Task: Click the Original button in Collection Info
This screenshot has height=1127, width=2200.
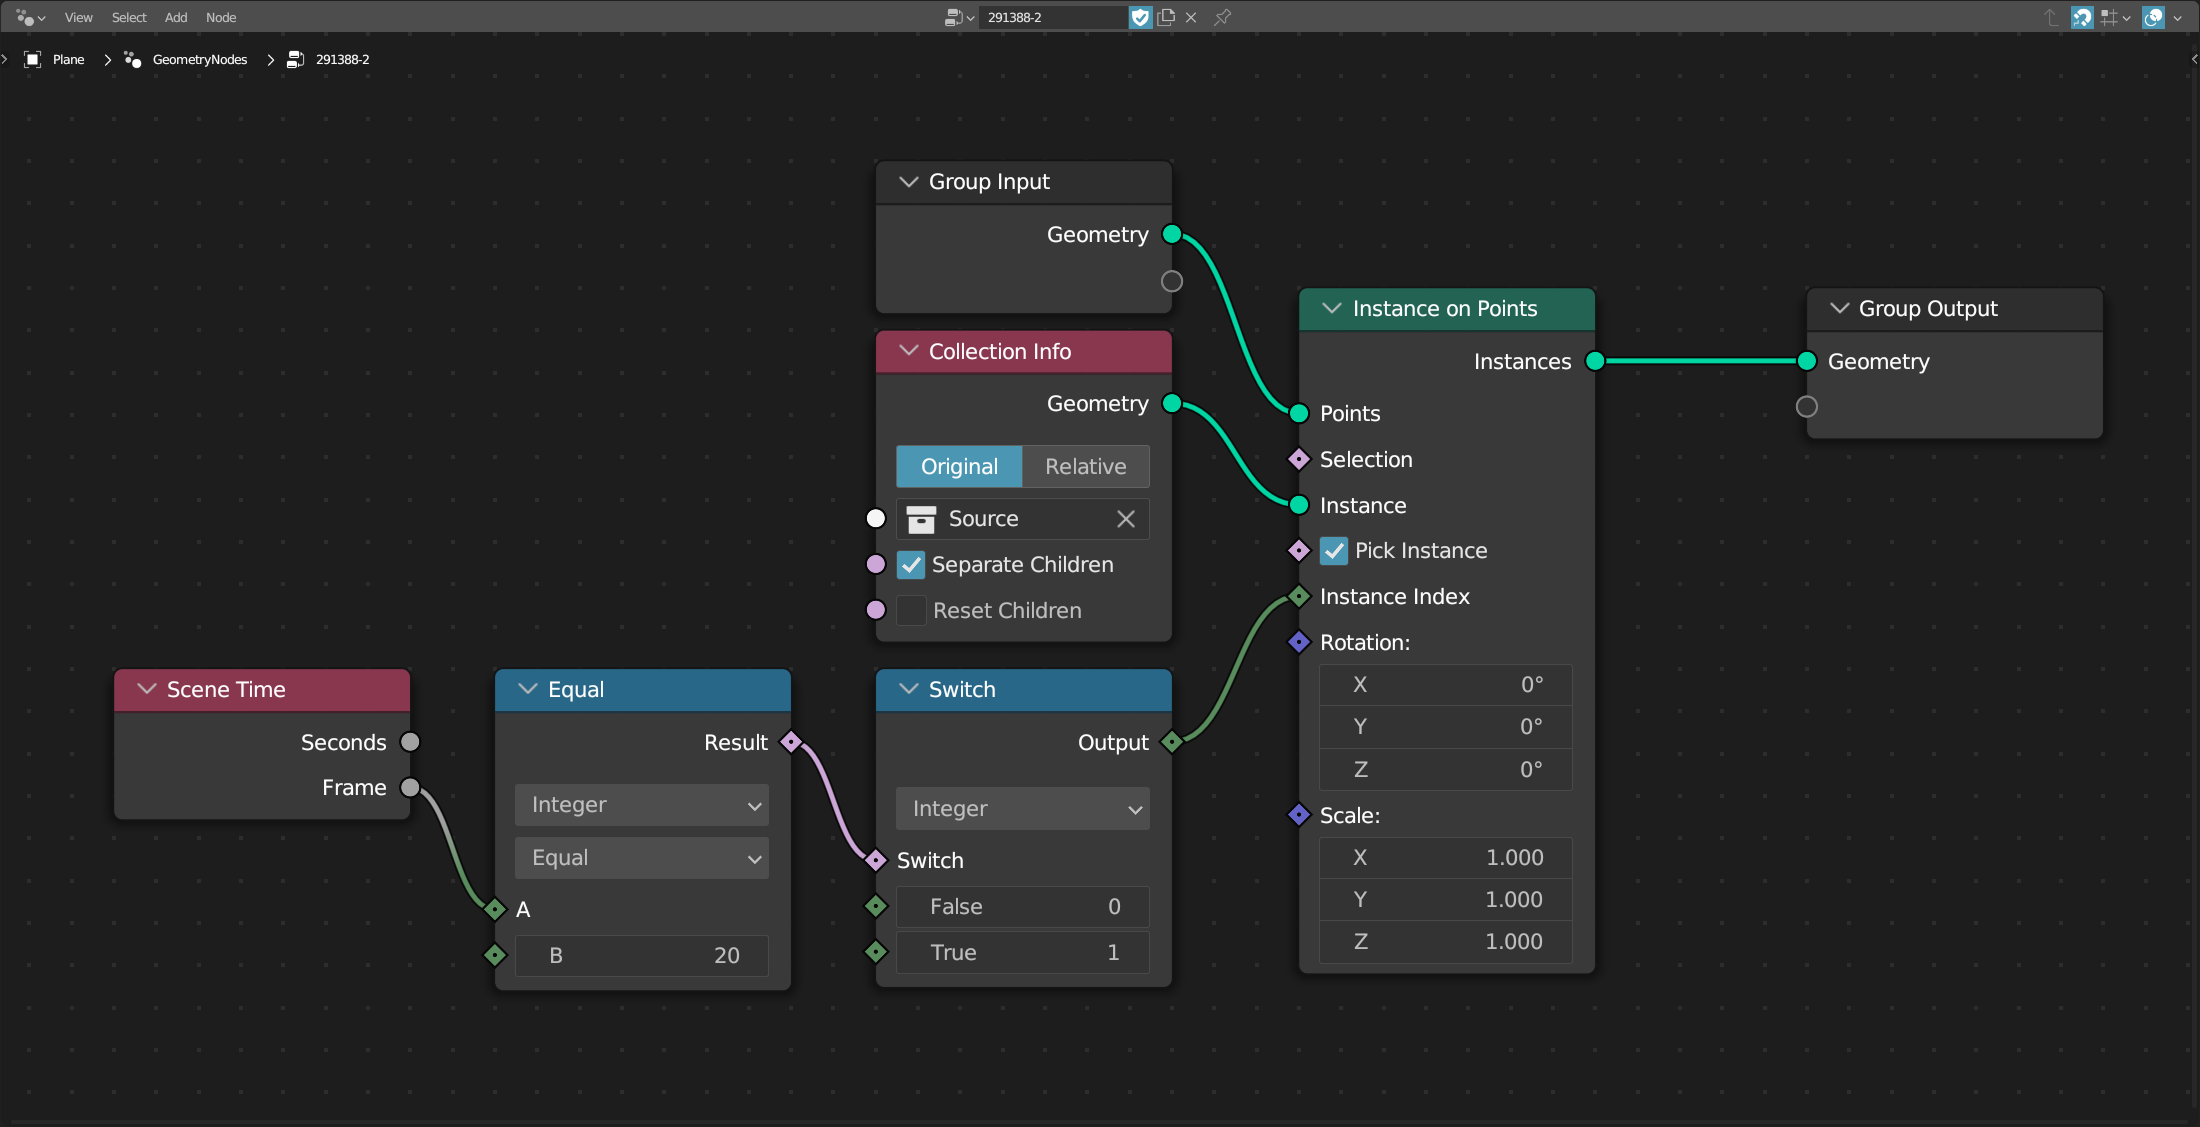Action: click(x=960, y=464)
